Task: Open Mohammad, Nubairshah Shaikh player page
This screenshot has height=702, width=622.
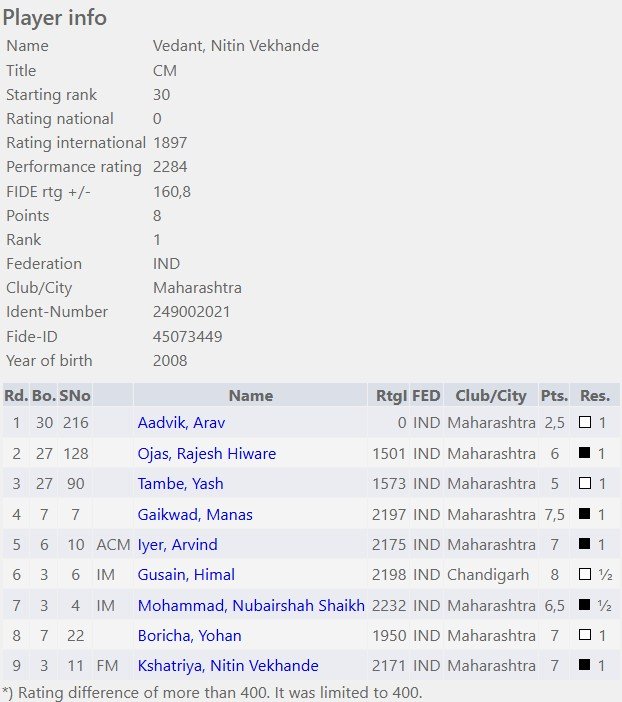Action: [x=251, y=605]
